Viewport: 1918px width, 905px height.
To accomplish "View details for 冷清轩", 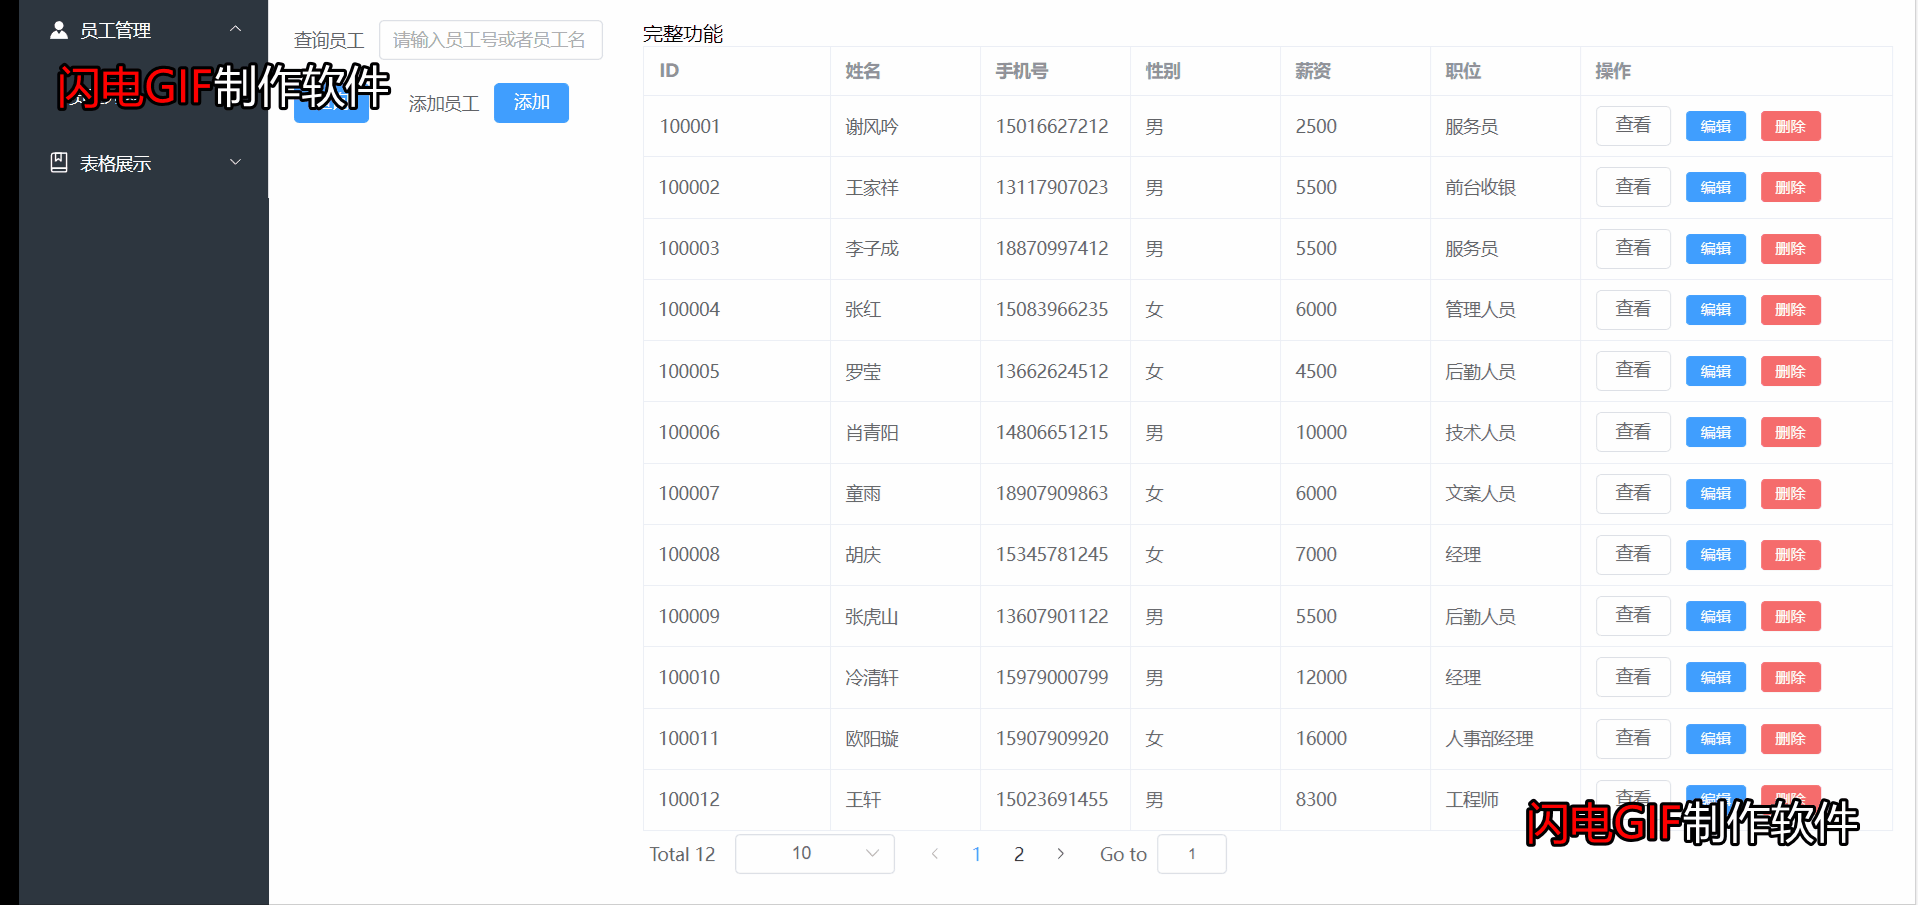I will [x=1633, y=677].
